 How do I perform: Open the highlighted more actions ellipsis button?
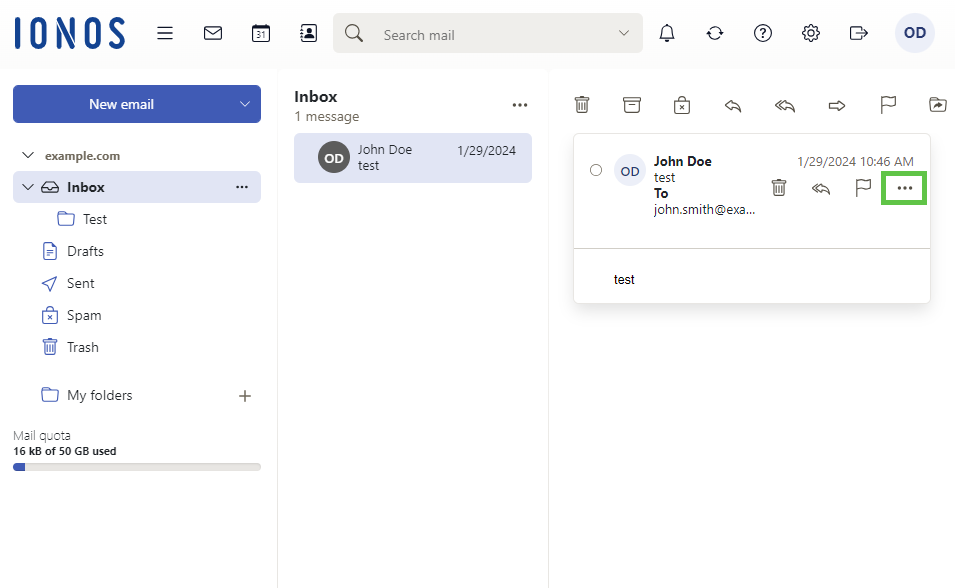pyautogui.click(x=905, y=188)
